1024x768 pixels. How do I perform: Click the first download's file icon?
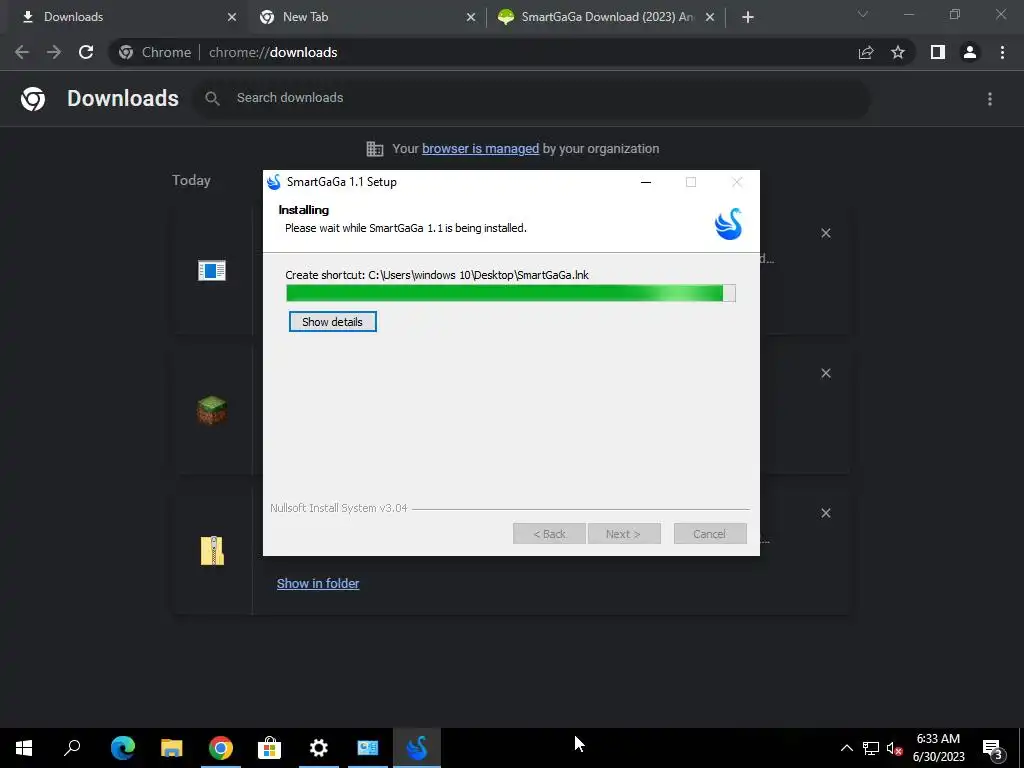coord(212,270)
